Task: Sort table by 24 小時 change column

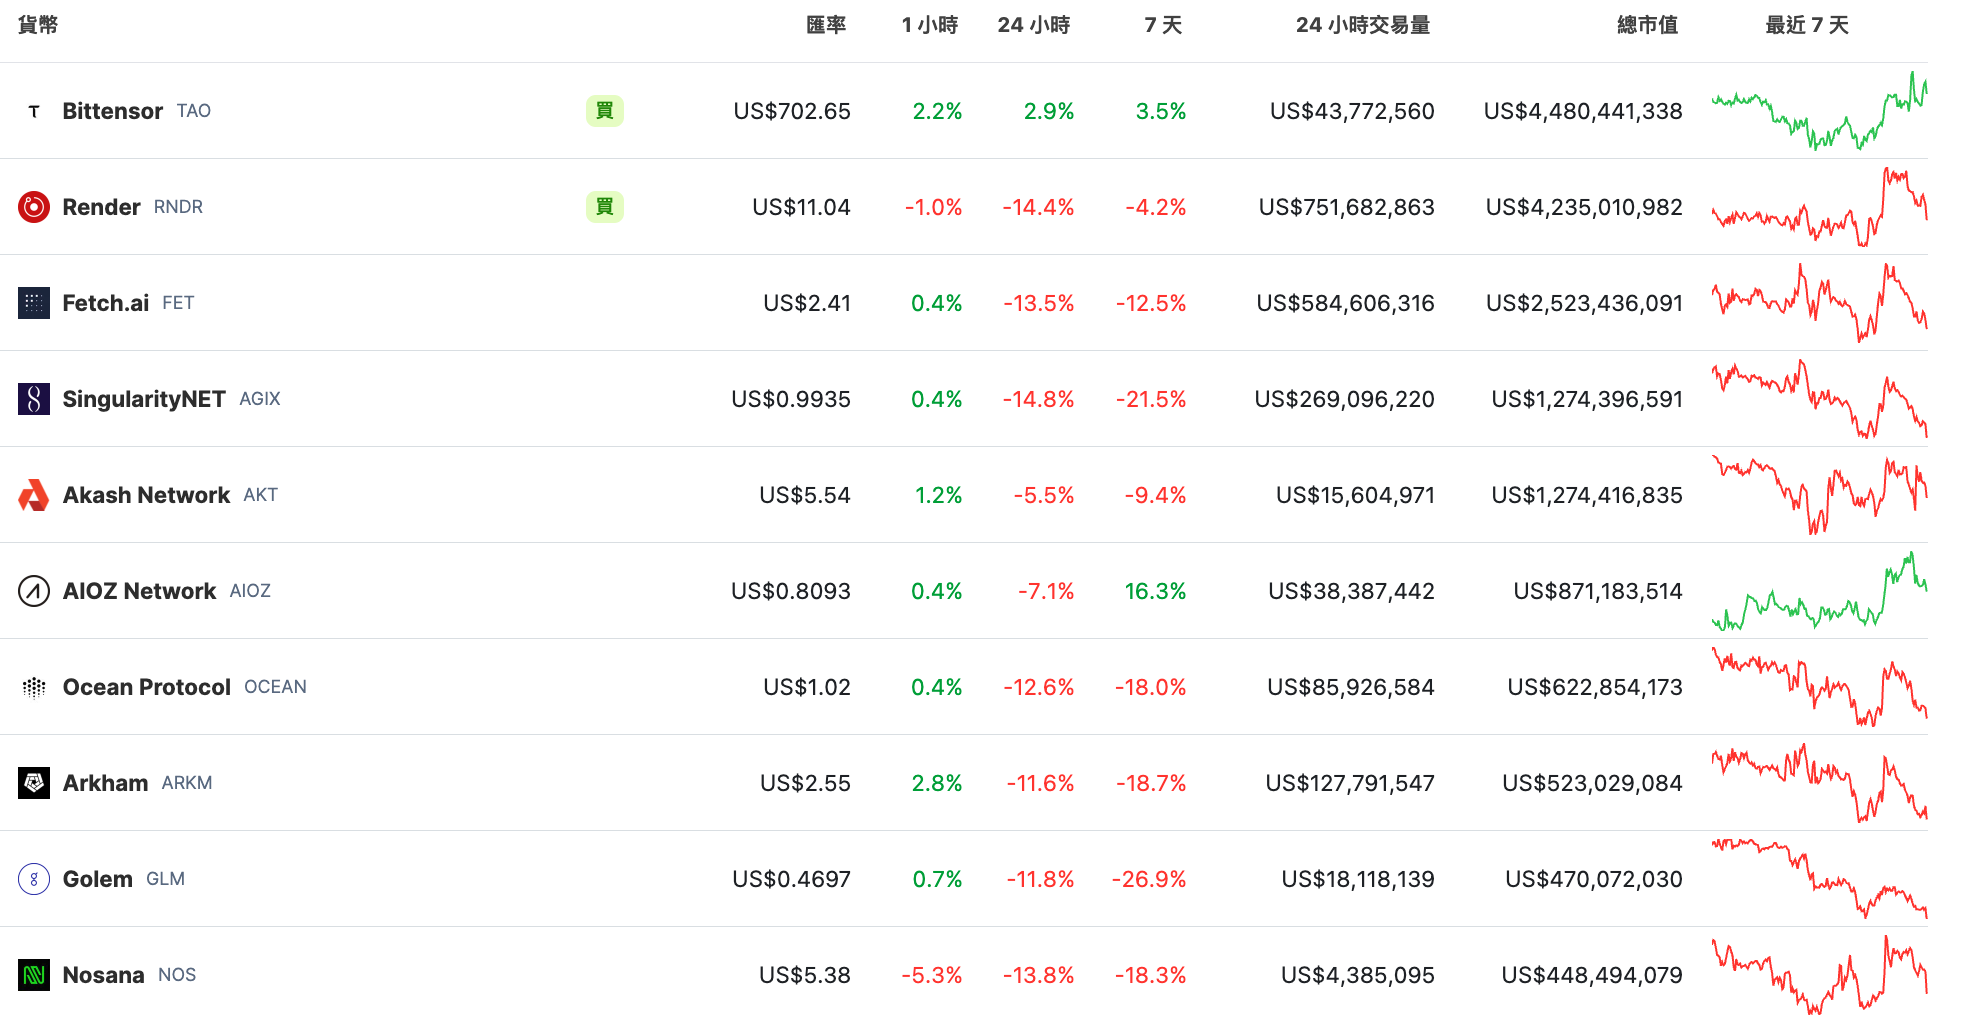Action: point(1033,25)
